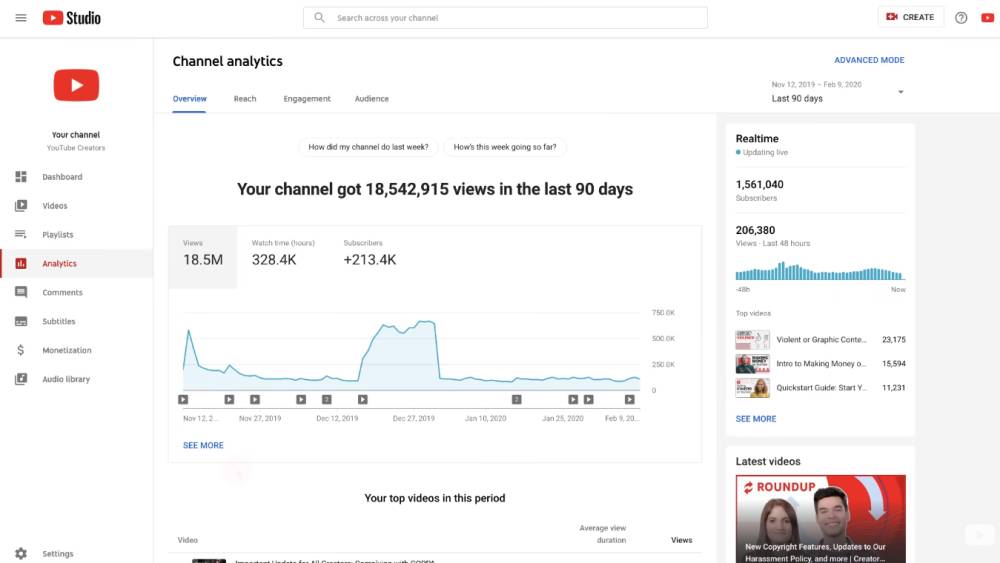Click the CREATE button

coord(911,17)
